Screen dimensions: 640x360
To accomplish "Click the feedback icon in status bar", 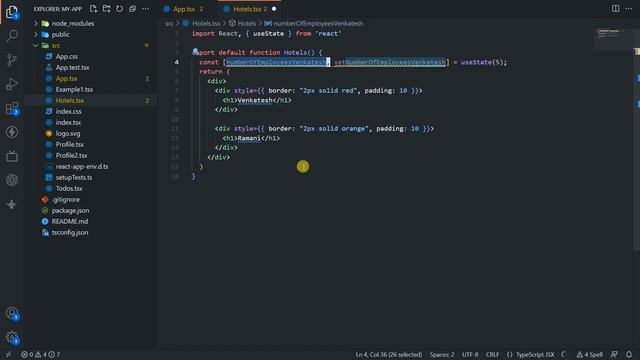I will [x=614, y=354].
